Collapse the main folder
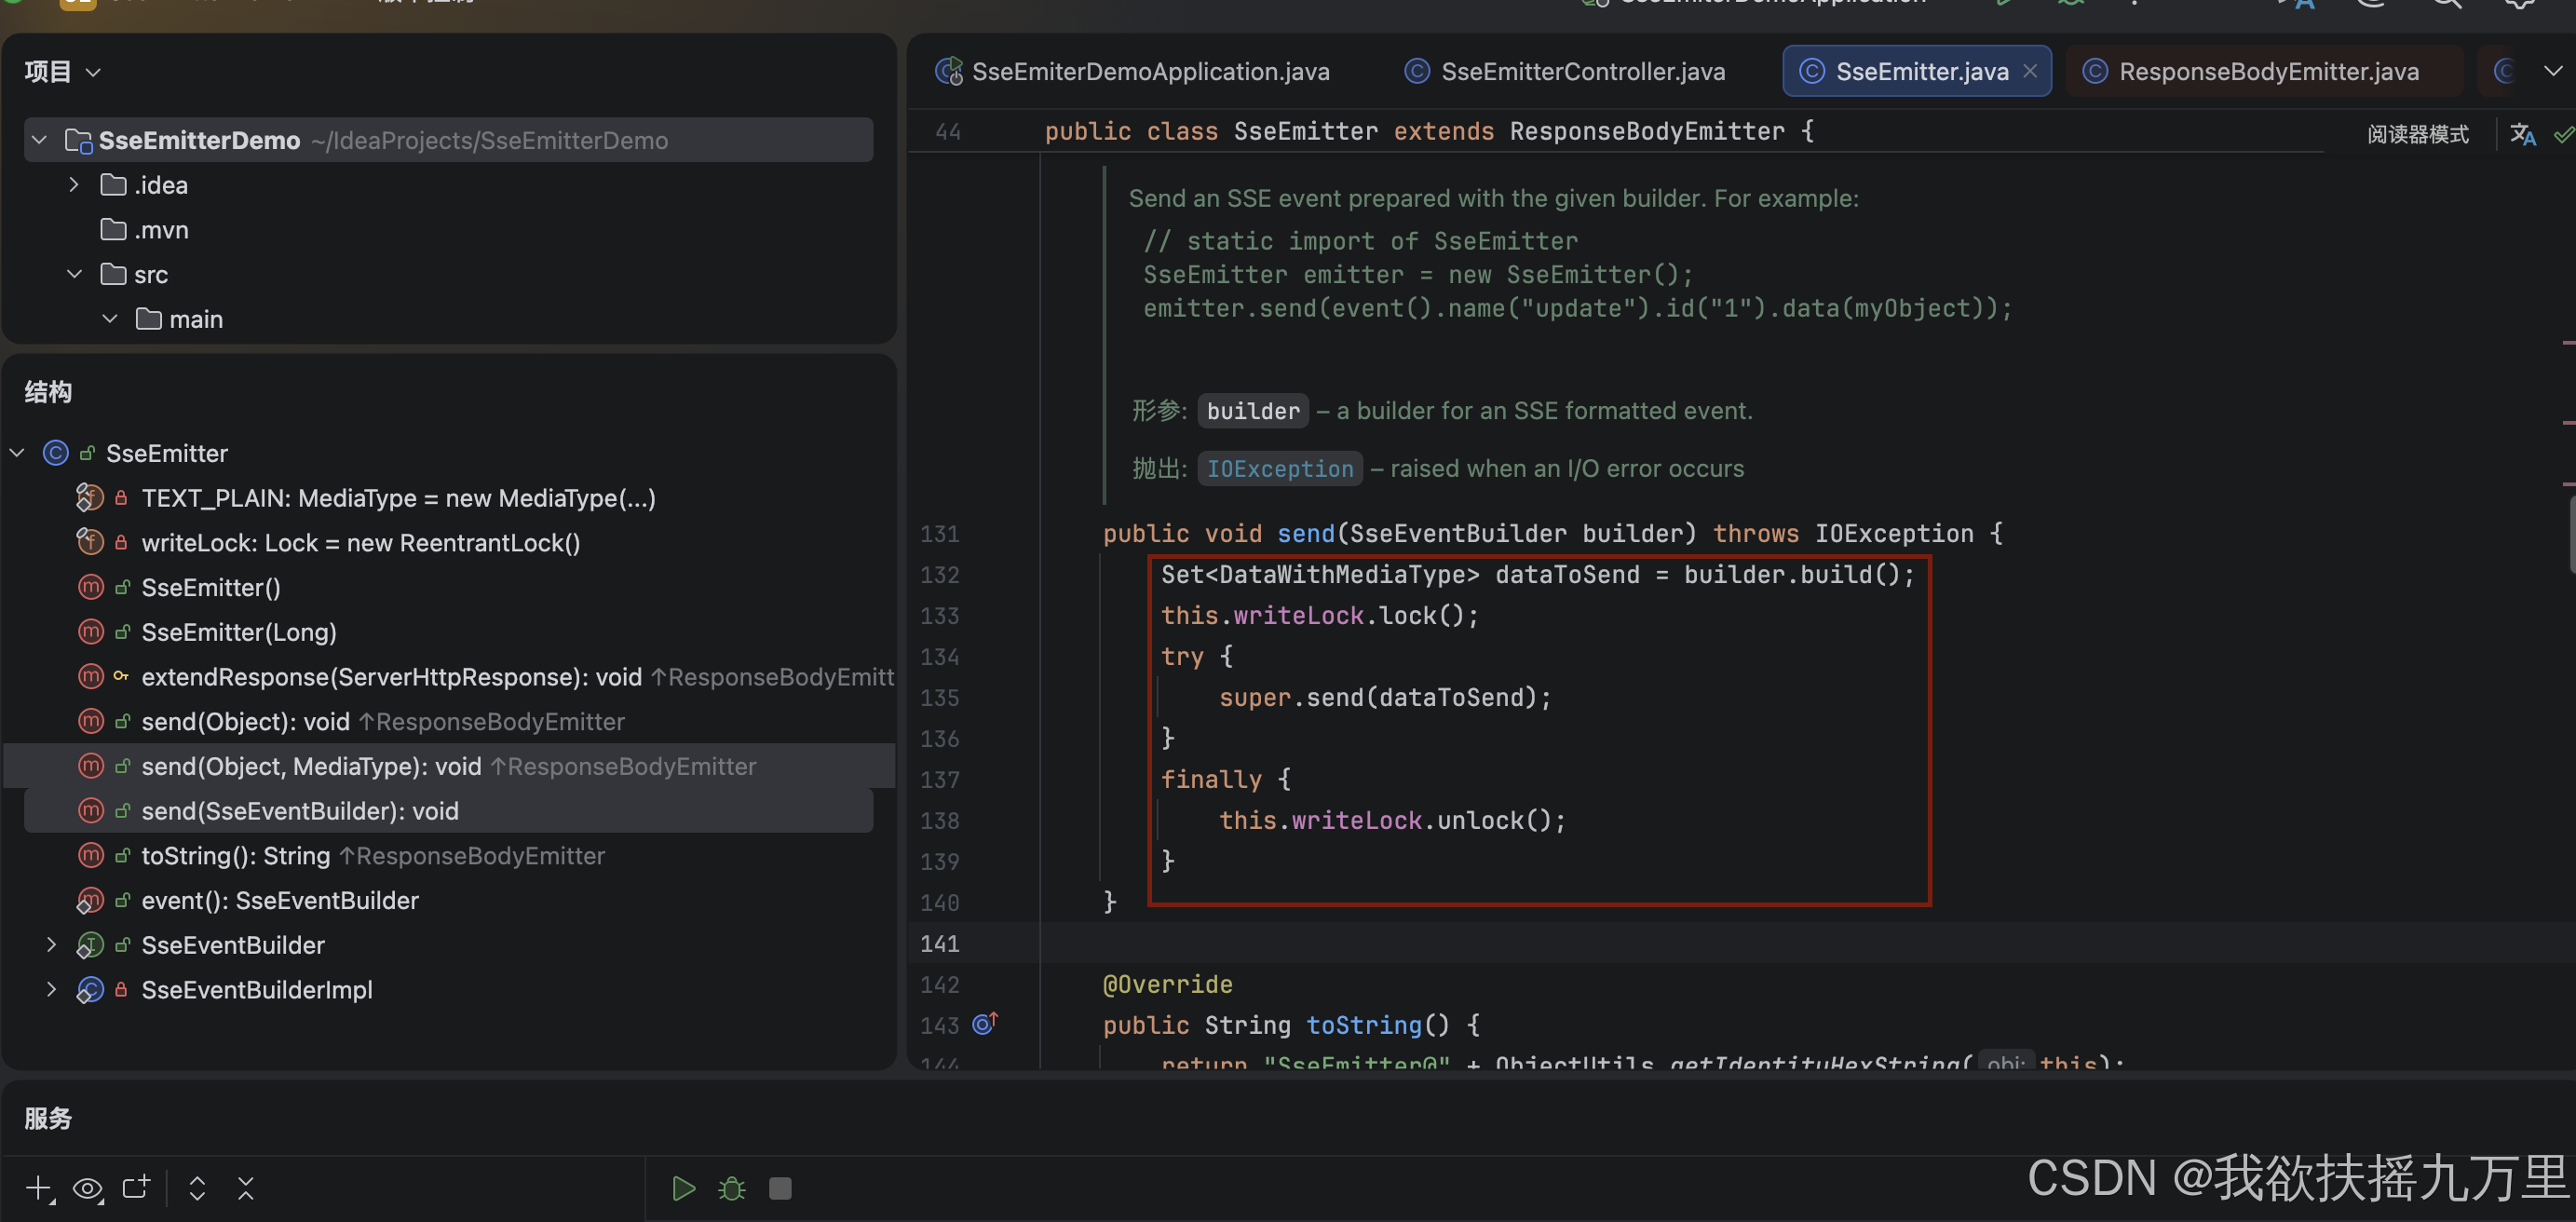Image resolution: width=2576 pixels, height=1222 pixels. [110, 319]
